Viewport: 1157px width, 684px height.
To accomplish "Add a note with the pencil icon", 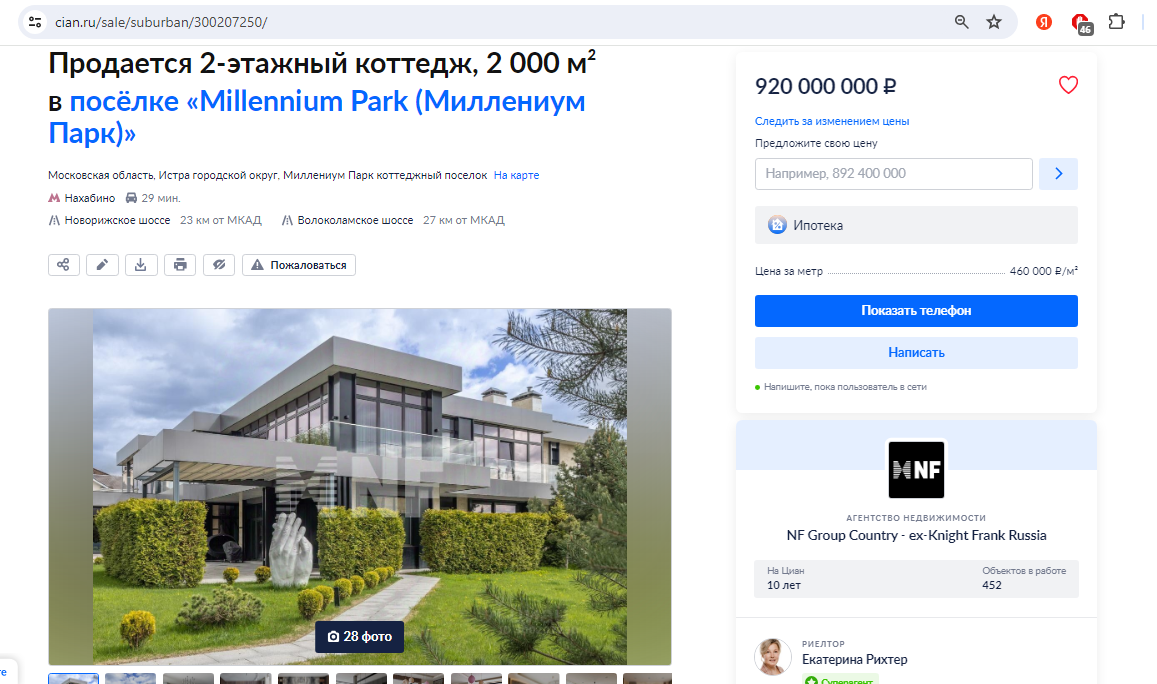I will (103, 265).
